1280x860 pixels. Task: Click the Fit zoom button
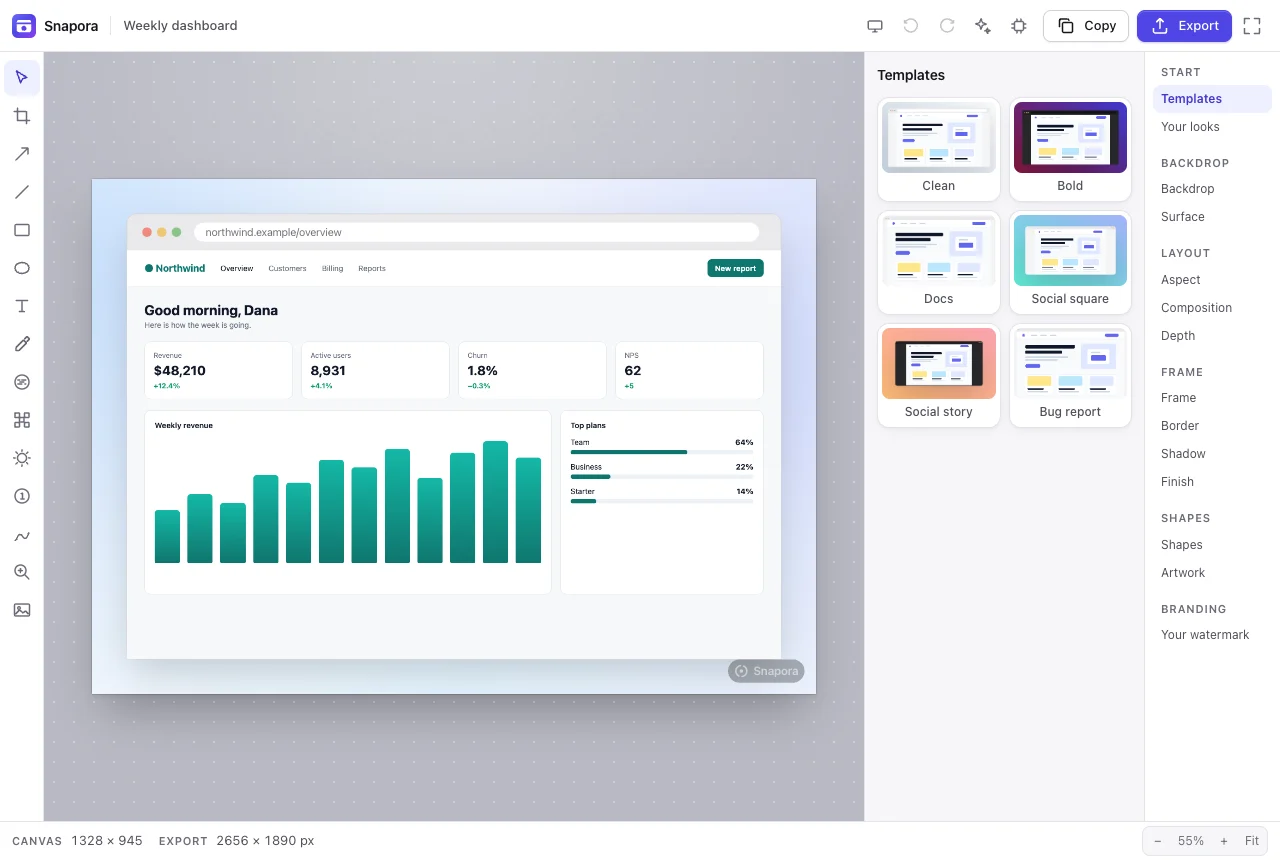coord(1252,841)
